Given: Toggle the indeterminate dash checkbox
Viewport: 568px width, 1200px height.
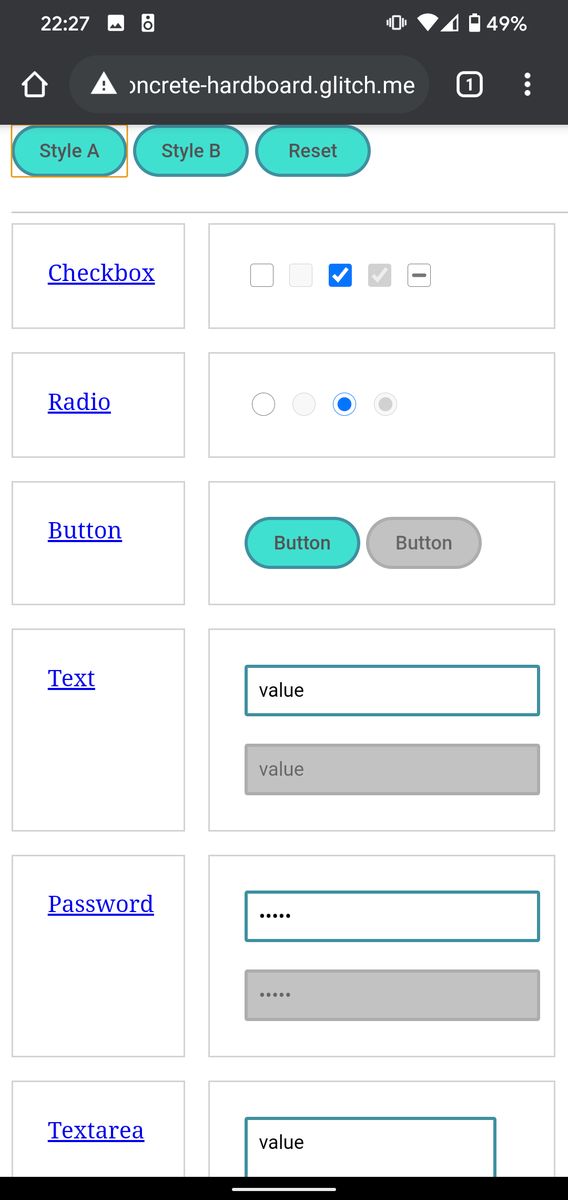Looking at the screenshot, I should point(419,275).
